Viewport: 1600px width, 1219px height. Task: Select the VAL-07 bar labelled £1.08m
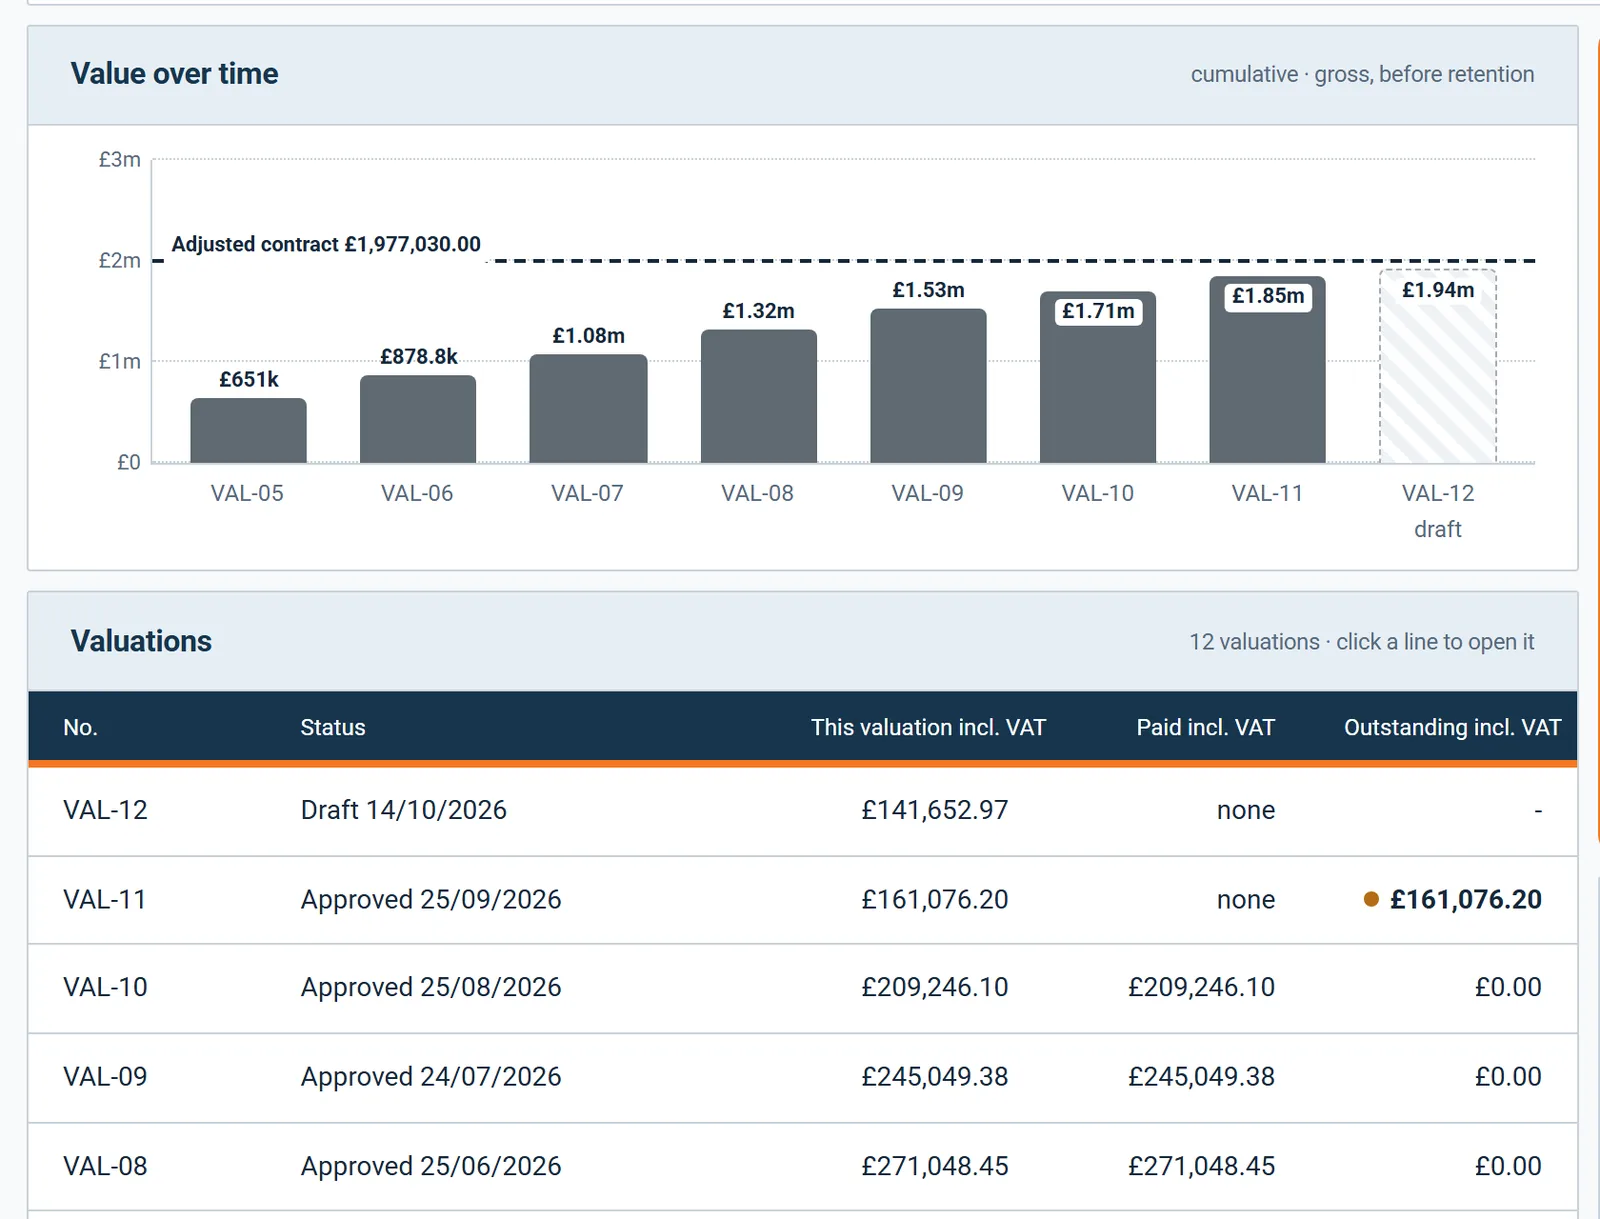(588, 408)
